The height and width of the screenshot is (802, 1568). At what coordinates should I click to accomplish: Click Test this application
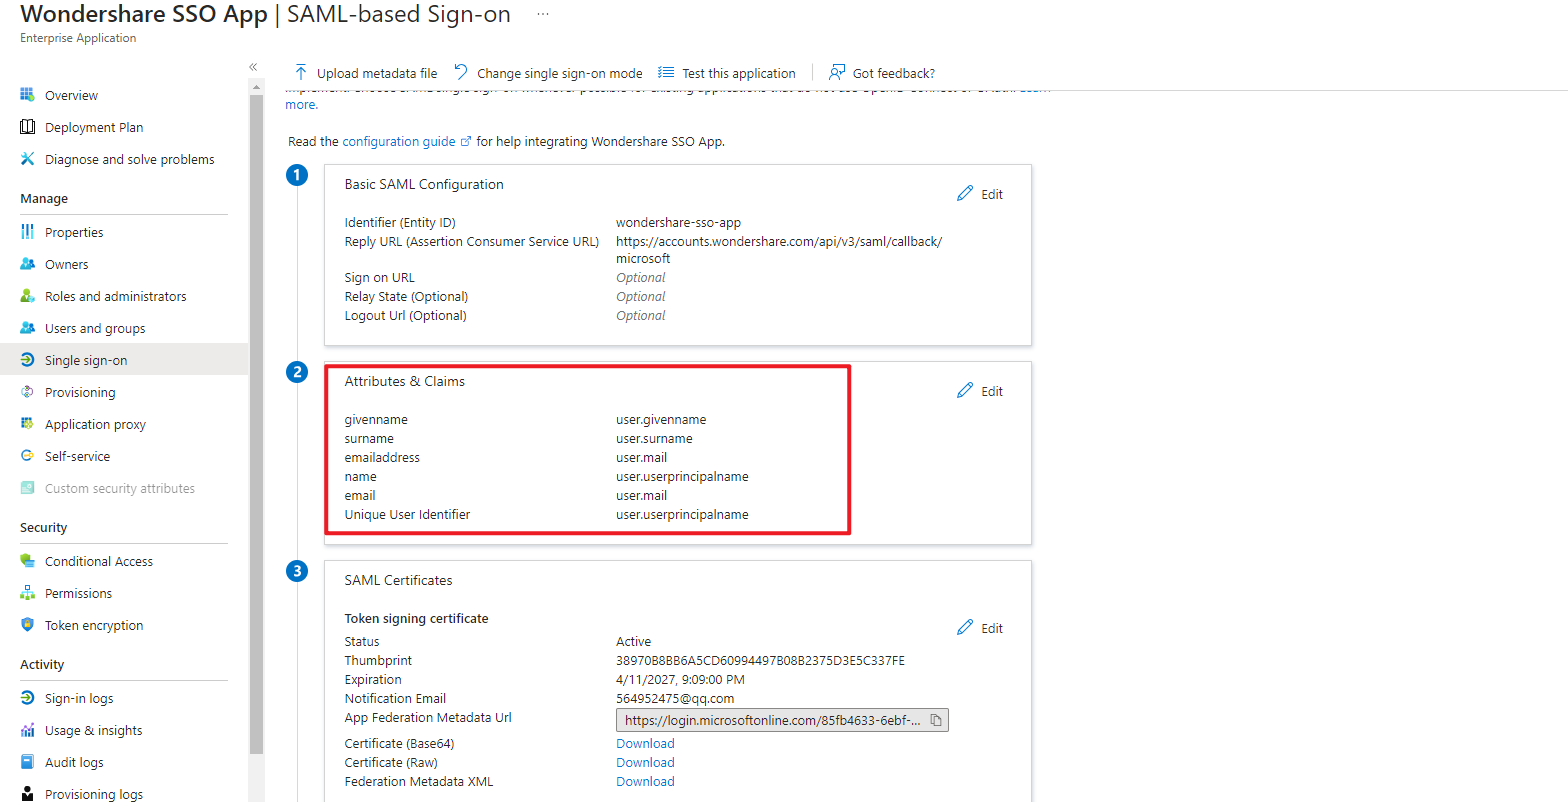(x=727, y=72)
